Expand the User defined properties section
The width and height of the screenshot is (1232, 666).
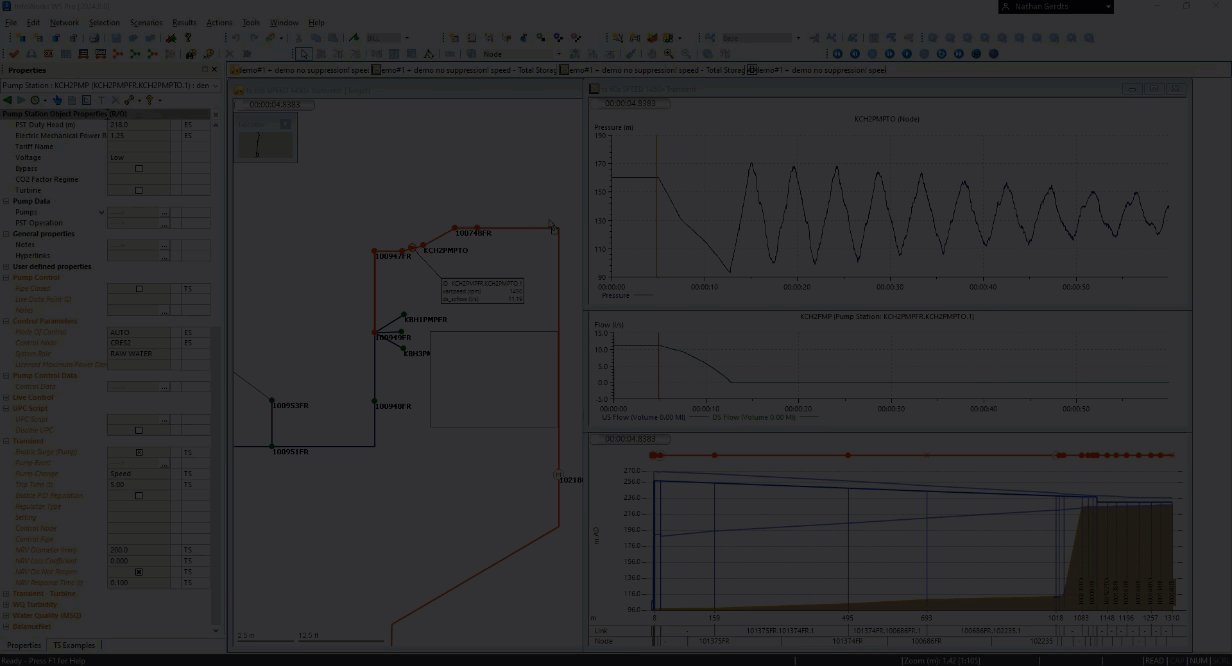pos(6,267)
